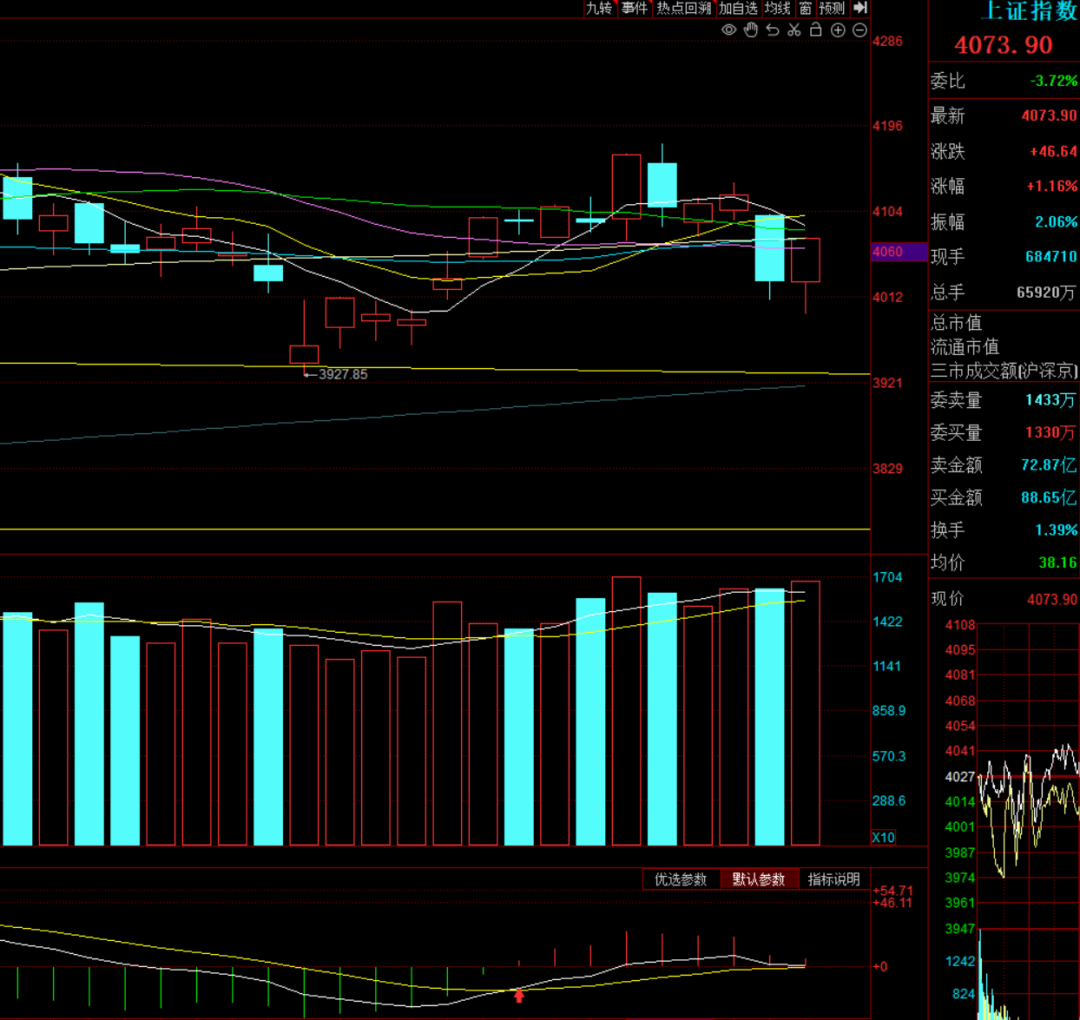Click the 预测 forecast button
The width and height of the screenshot is (1080, 1020).
coord(832,8)
